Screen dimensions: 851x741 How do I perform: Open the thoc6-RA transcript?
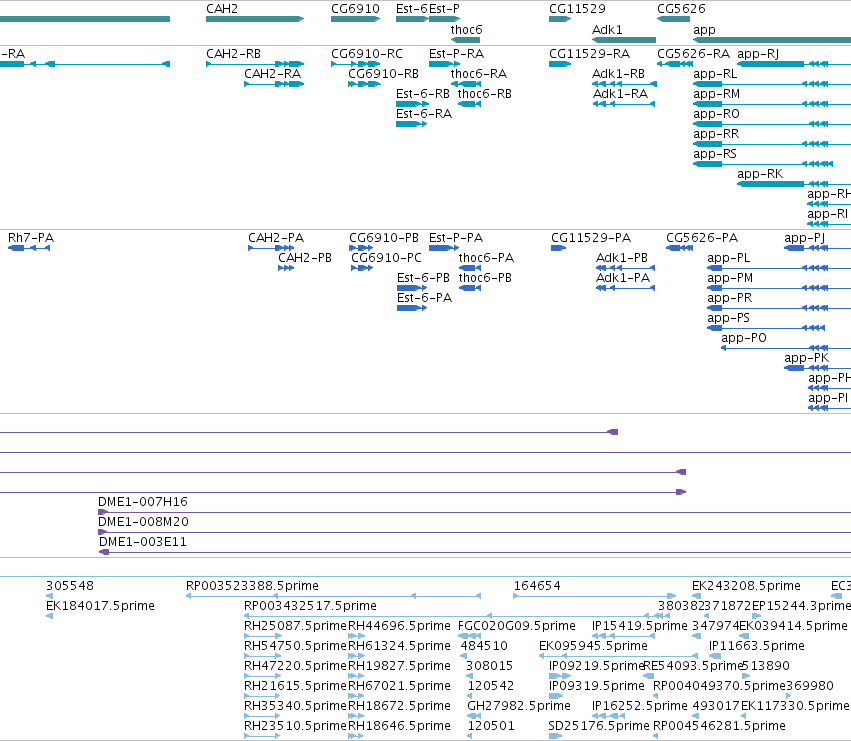pos(466,84)
